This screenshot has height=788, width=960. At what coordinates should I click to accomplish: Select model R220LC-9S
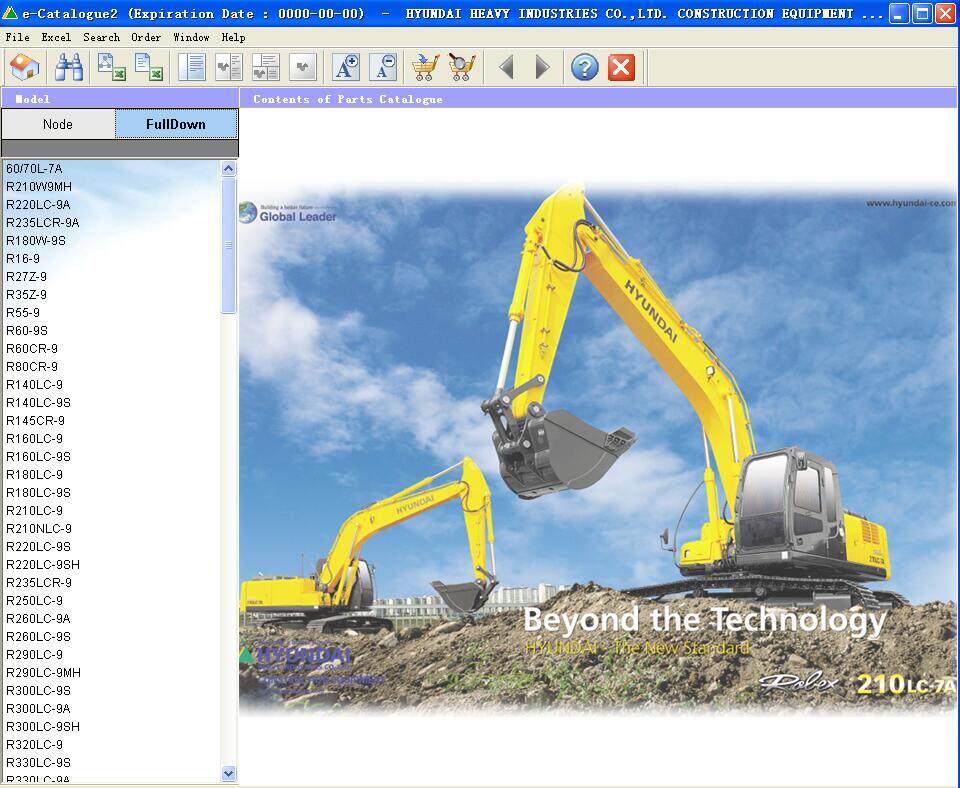39,547
